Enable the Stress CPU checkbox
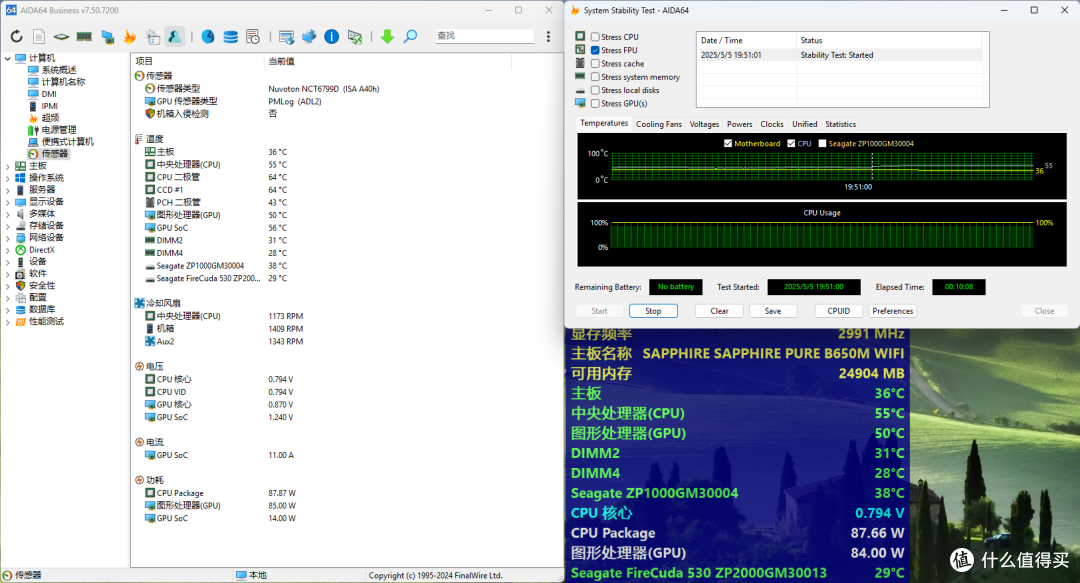 pyautogui.click(x=595, y=37)
